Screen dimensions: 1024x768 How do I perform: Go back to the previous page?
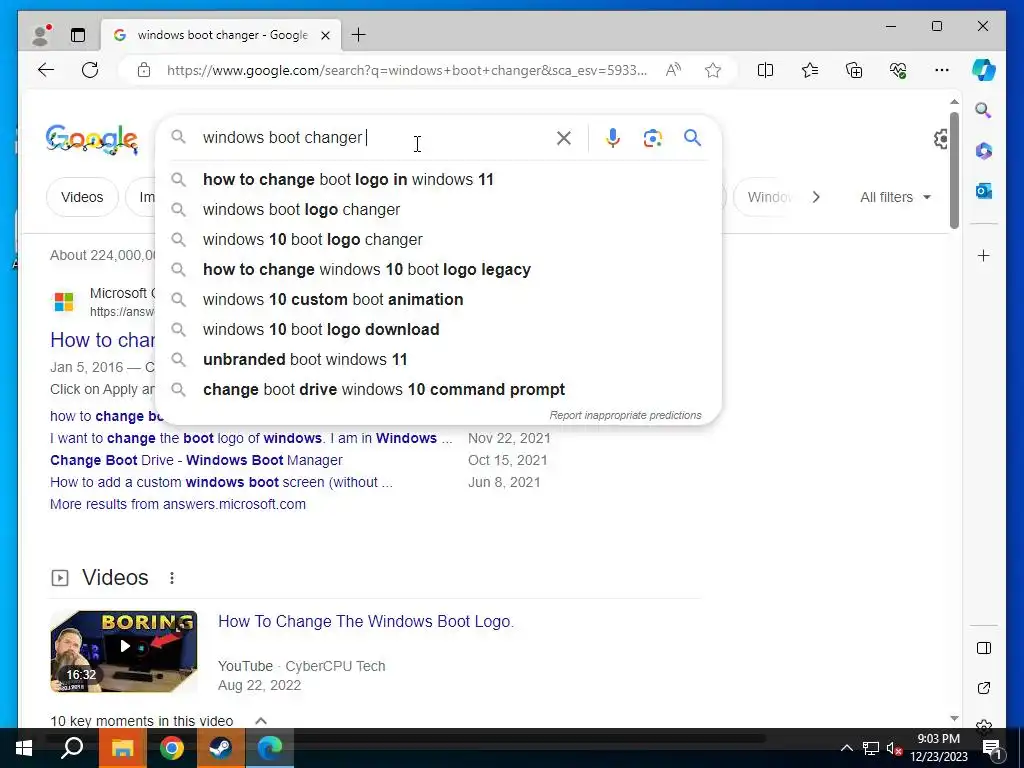point(46,70)
